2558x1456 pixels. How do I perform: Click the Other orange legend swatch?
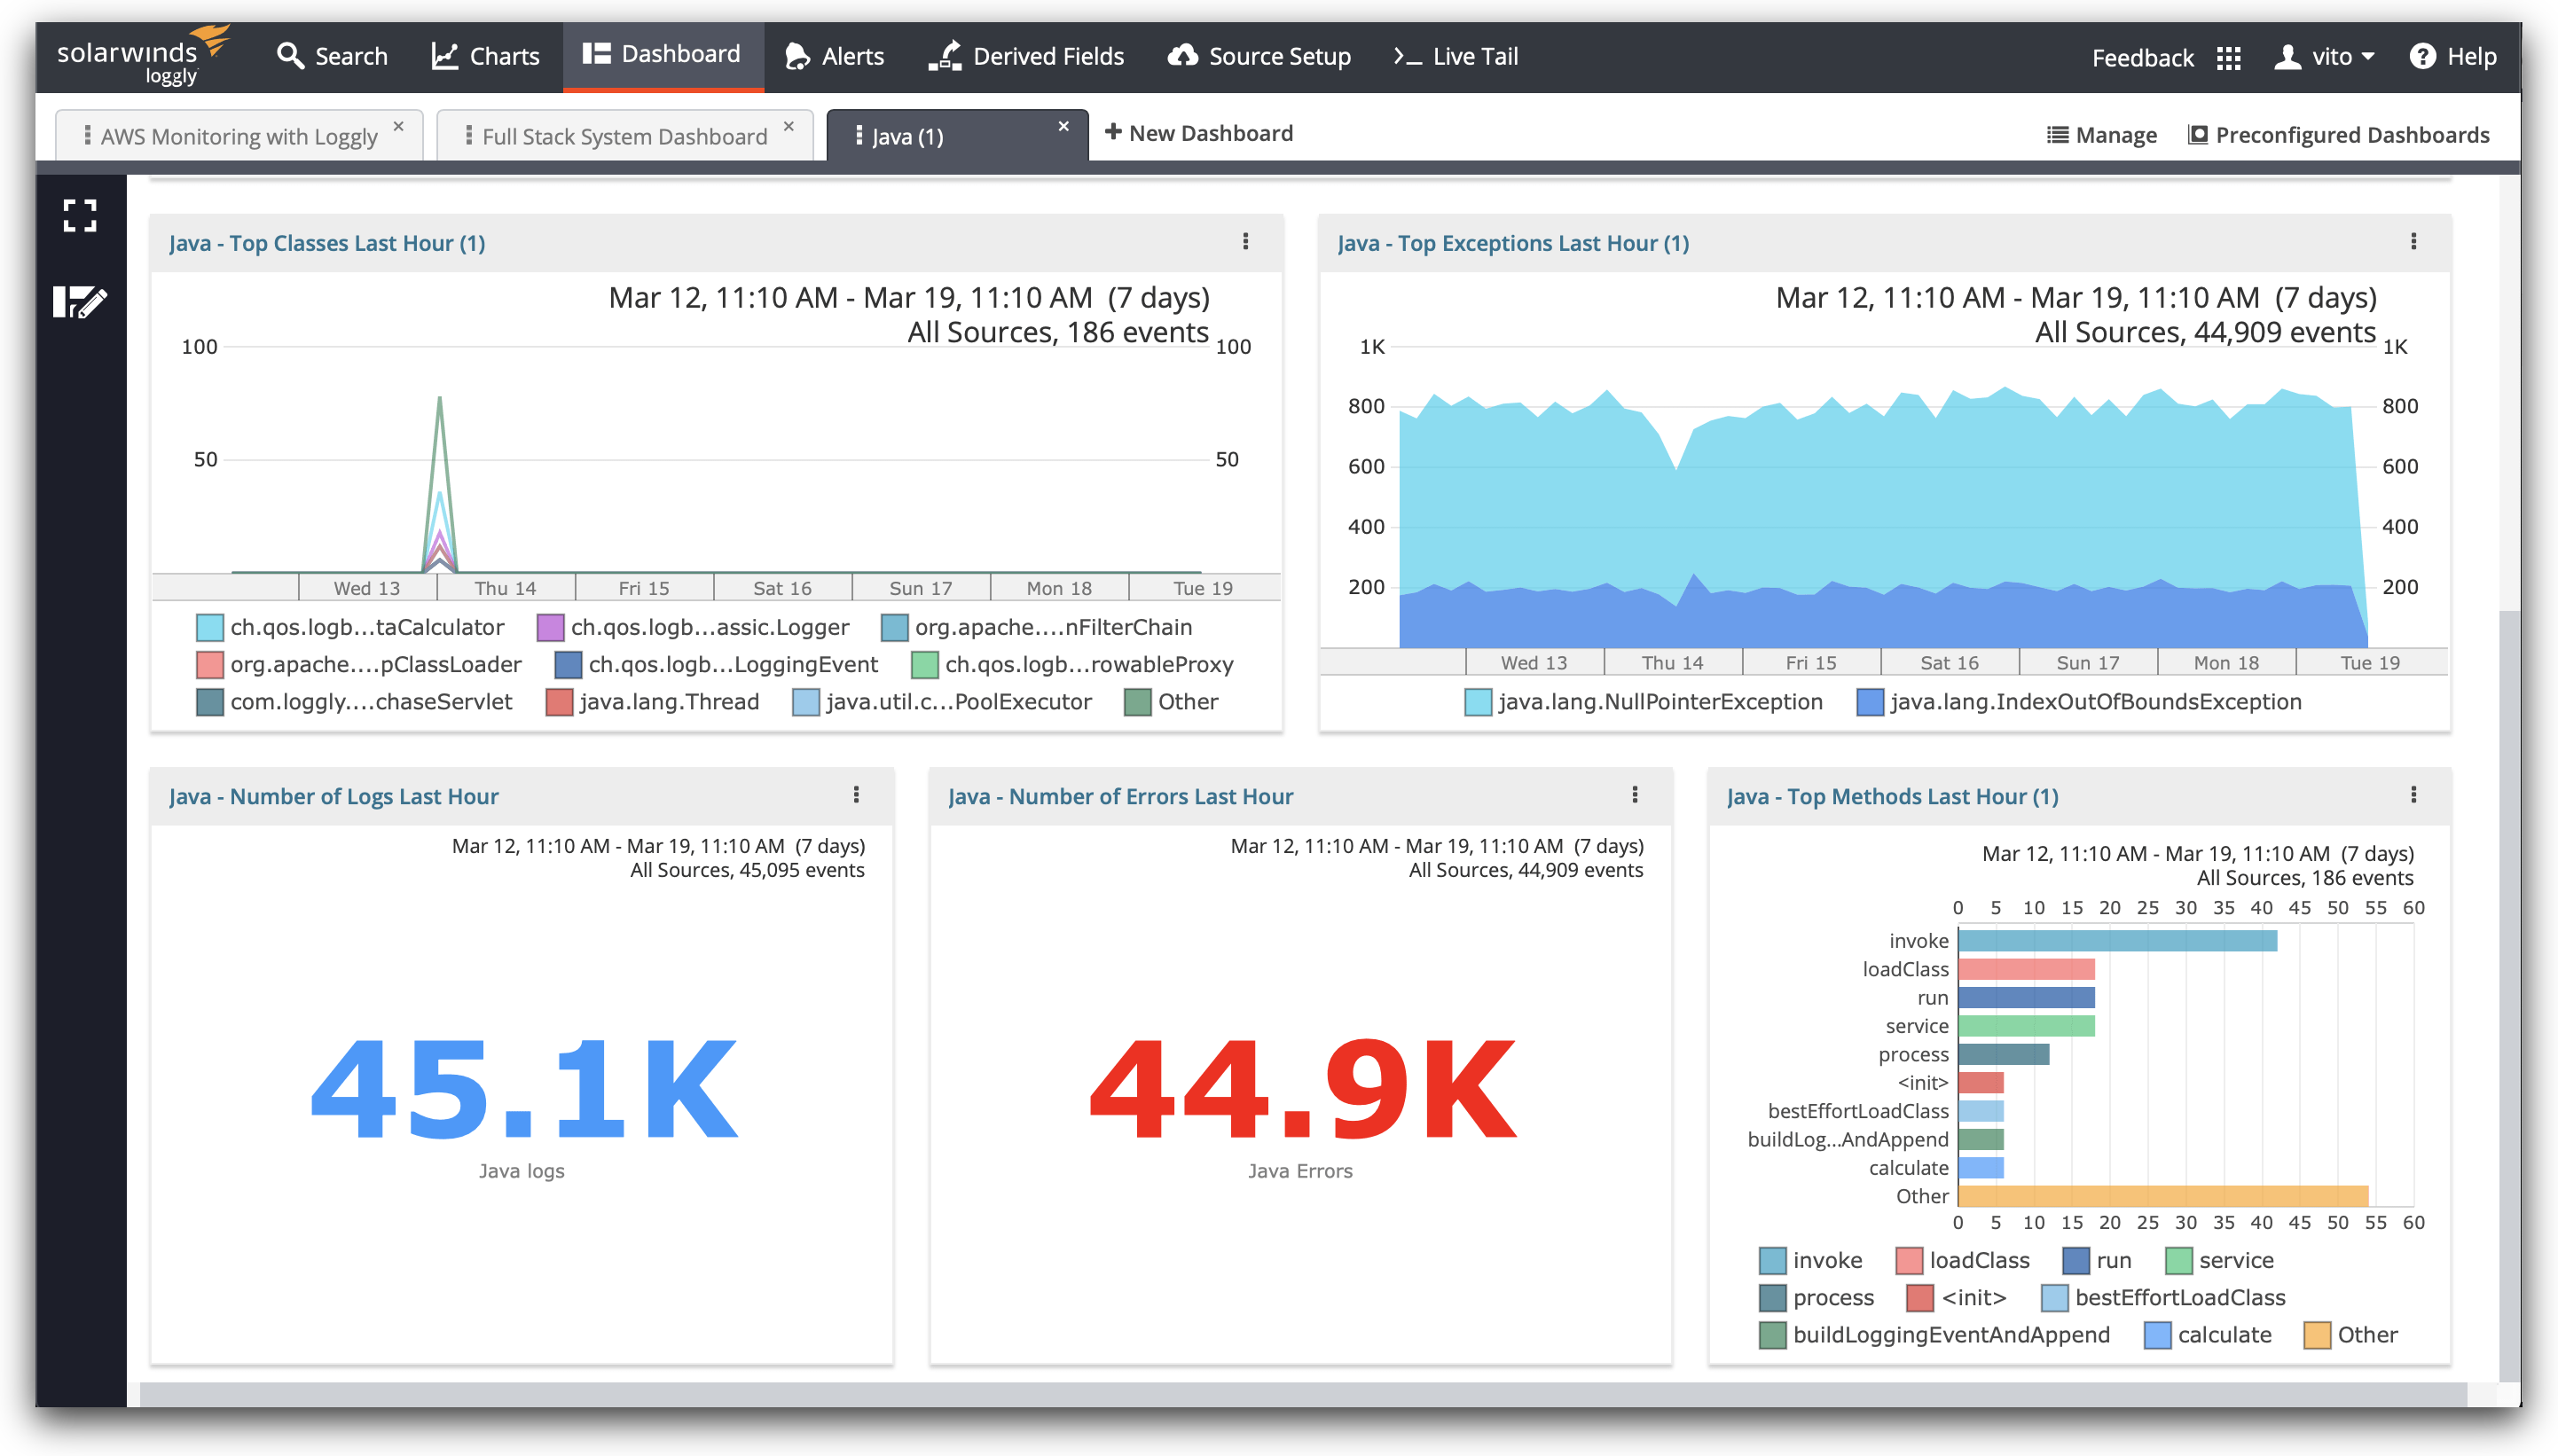coord(2317,1335)
